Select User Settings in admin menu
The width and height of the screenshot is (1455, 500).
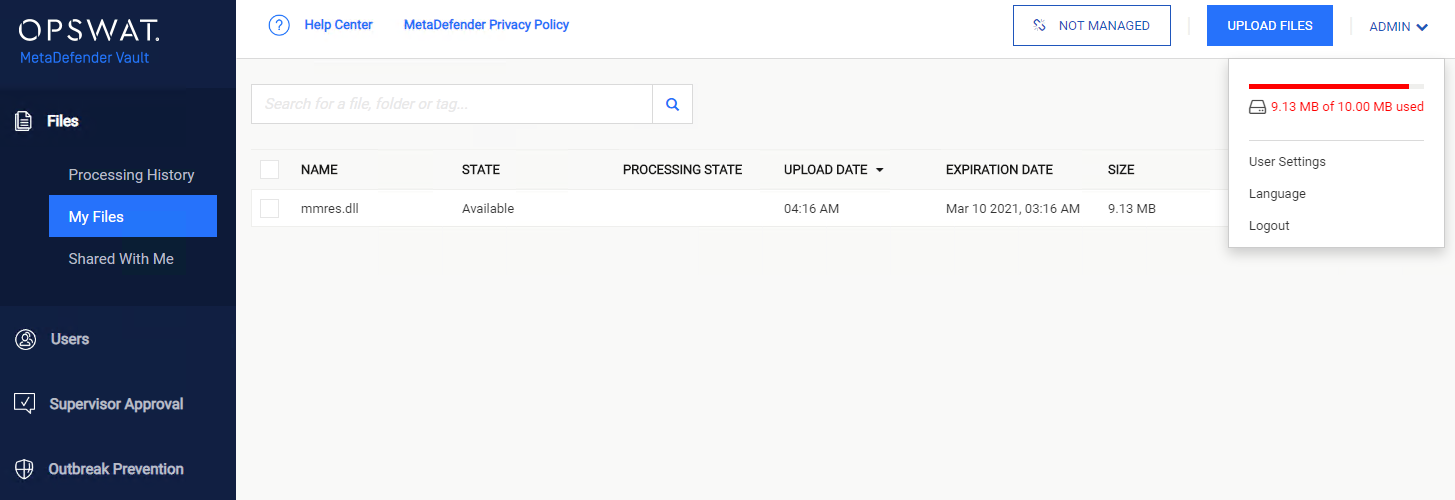pyautogui.click(x=1287, y=162)
